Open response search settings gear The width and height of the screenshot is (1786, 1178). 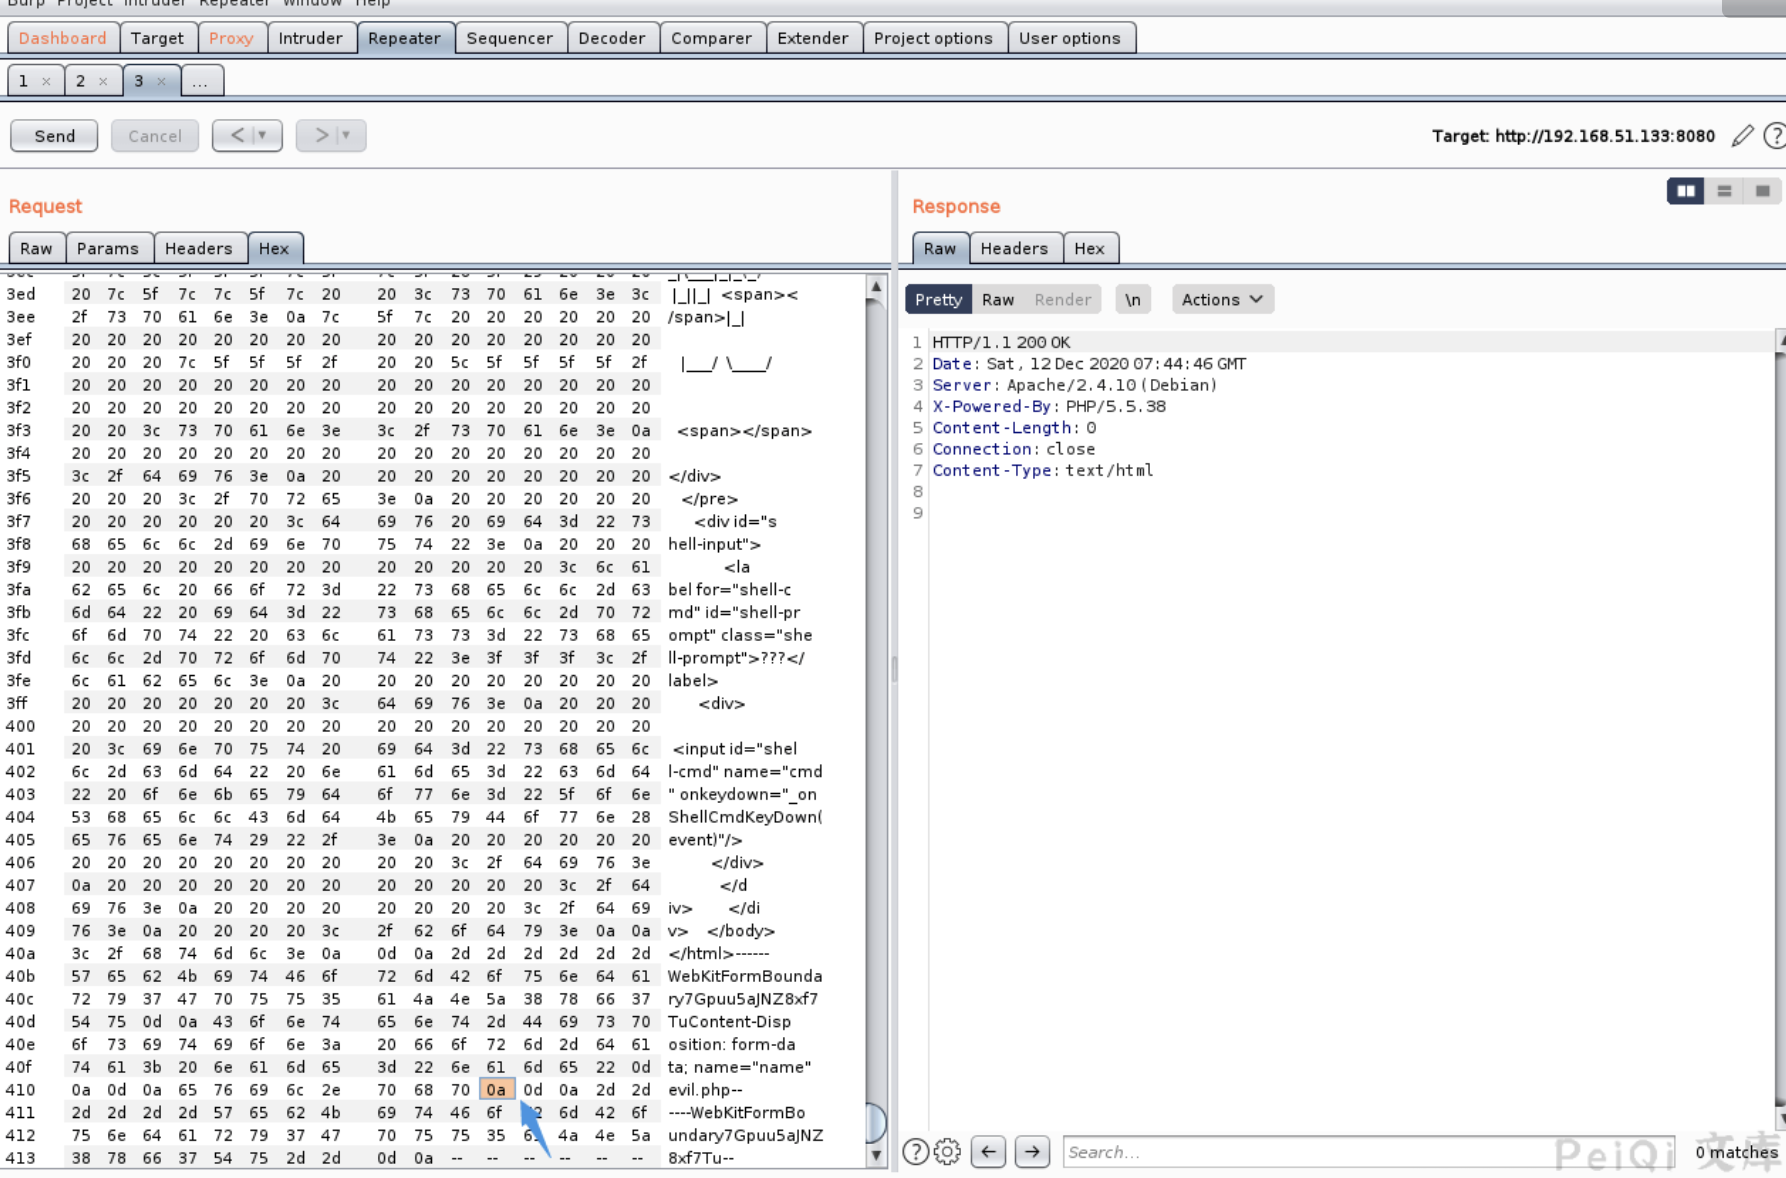point(947,1152)
